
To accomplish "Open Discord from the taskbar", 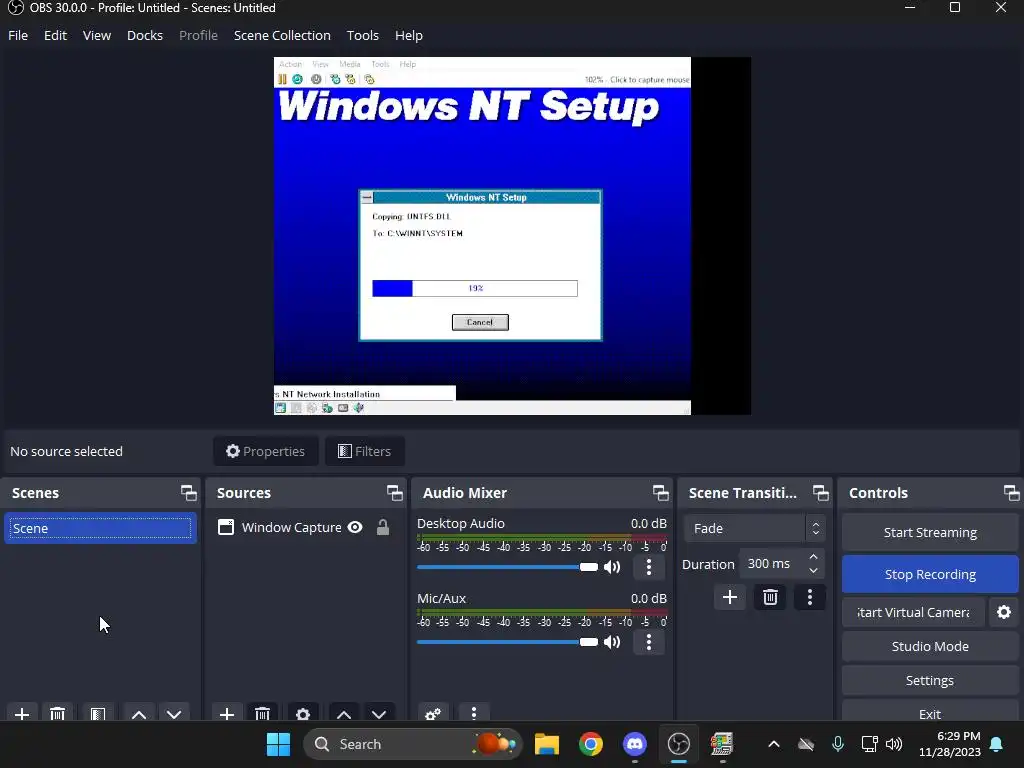I will pyautogui.click(x=635, y=744).
